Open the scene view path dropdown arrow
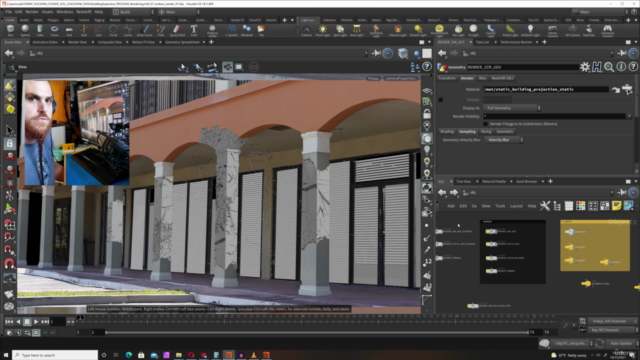The height and width of the screenshot is (360, 640). (366, 53)
